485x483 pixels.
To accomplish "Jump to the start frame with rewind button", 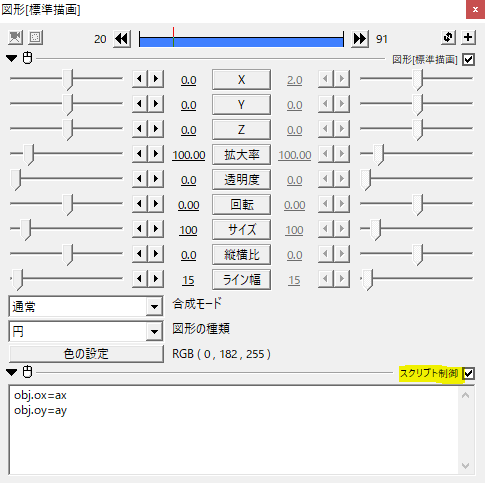I will pyautogui.click(x=122, y=39).
